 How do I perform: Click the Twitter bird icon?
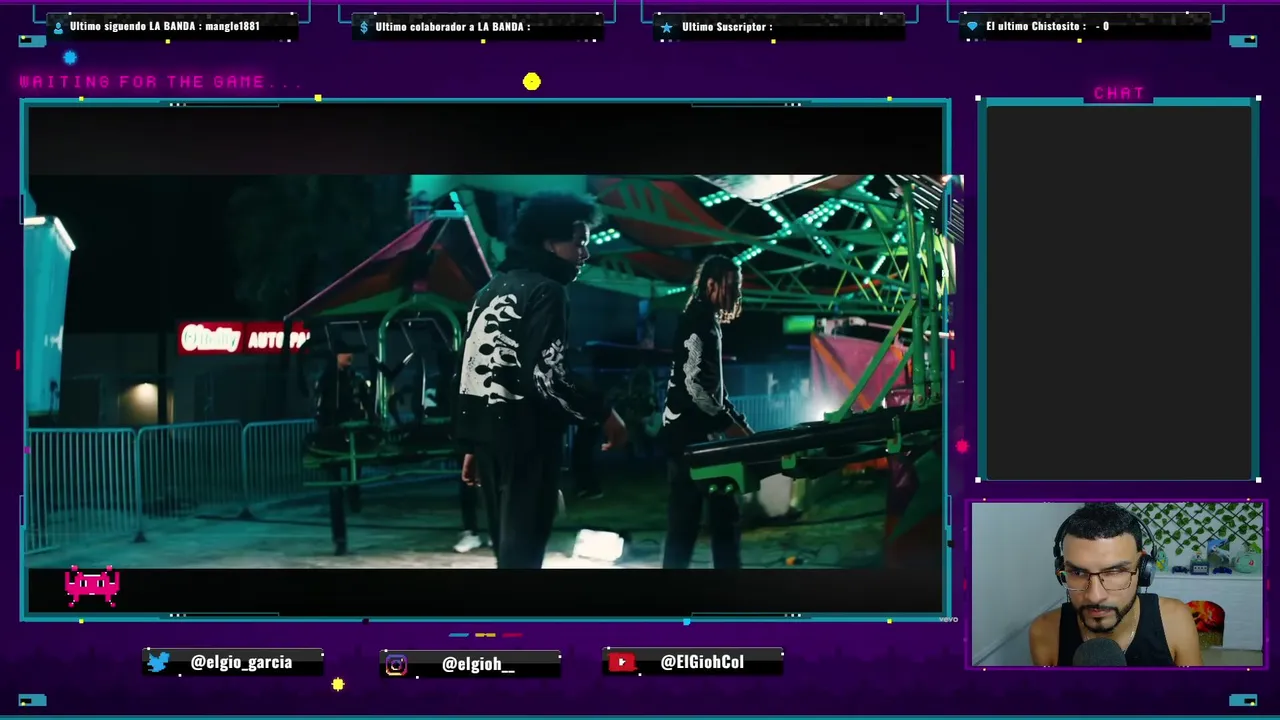pyautogui.click(x=159, y=662)
